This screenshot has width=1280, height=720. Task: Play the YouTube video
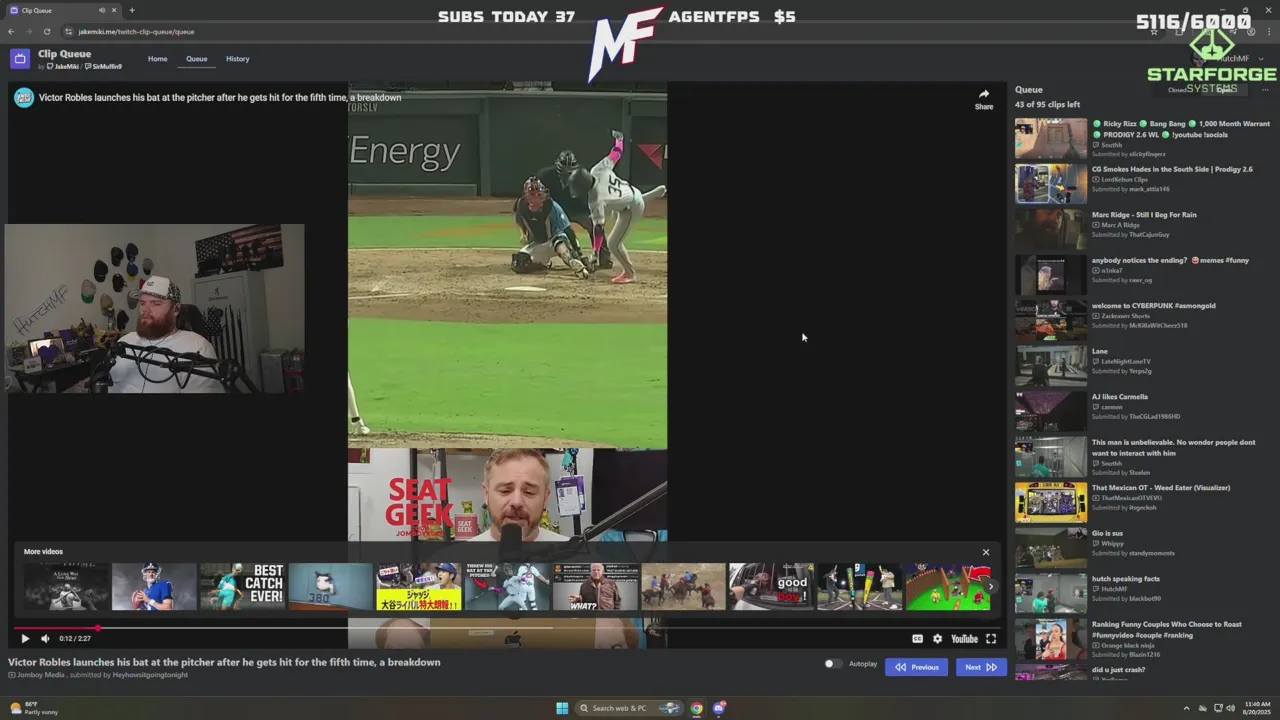point(25,638)
